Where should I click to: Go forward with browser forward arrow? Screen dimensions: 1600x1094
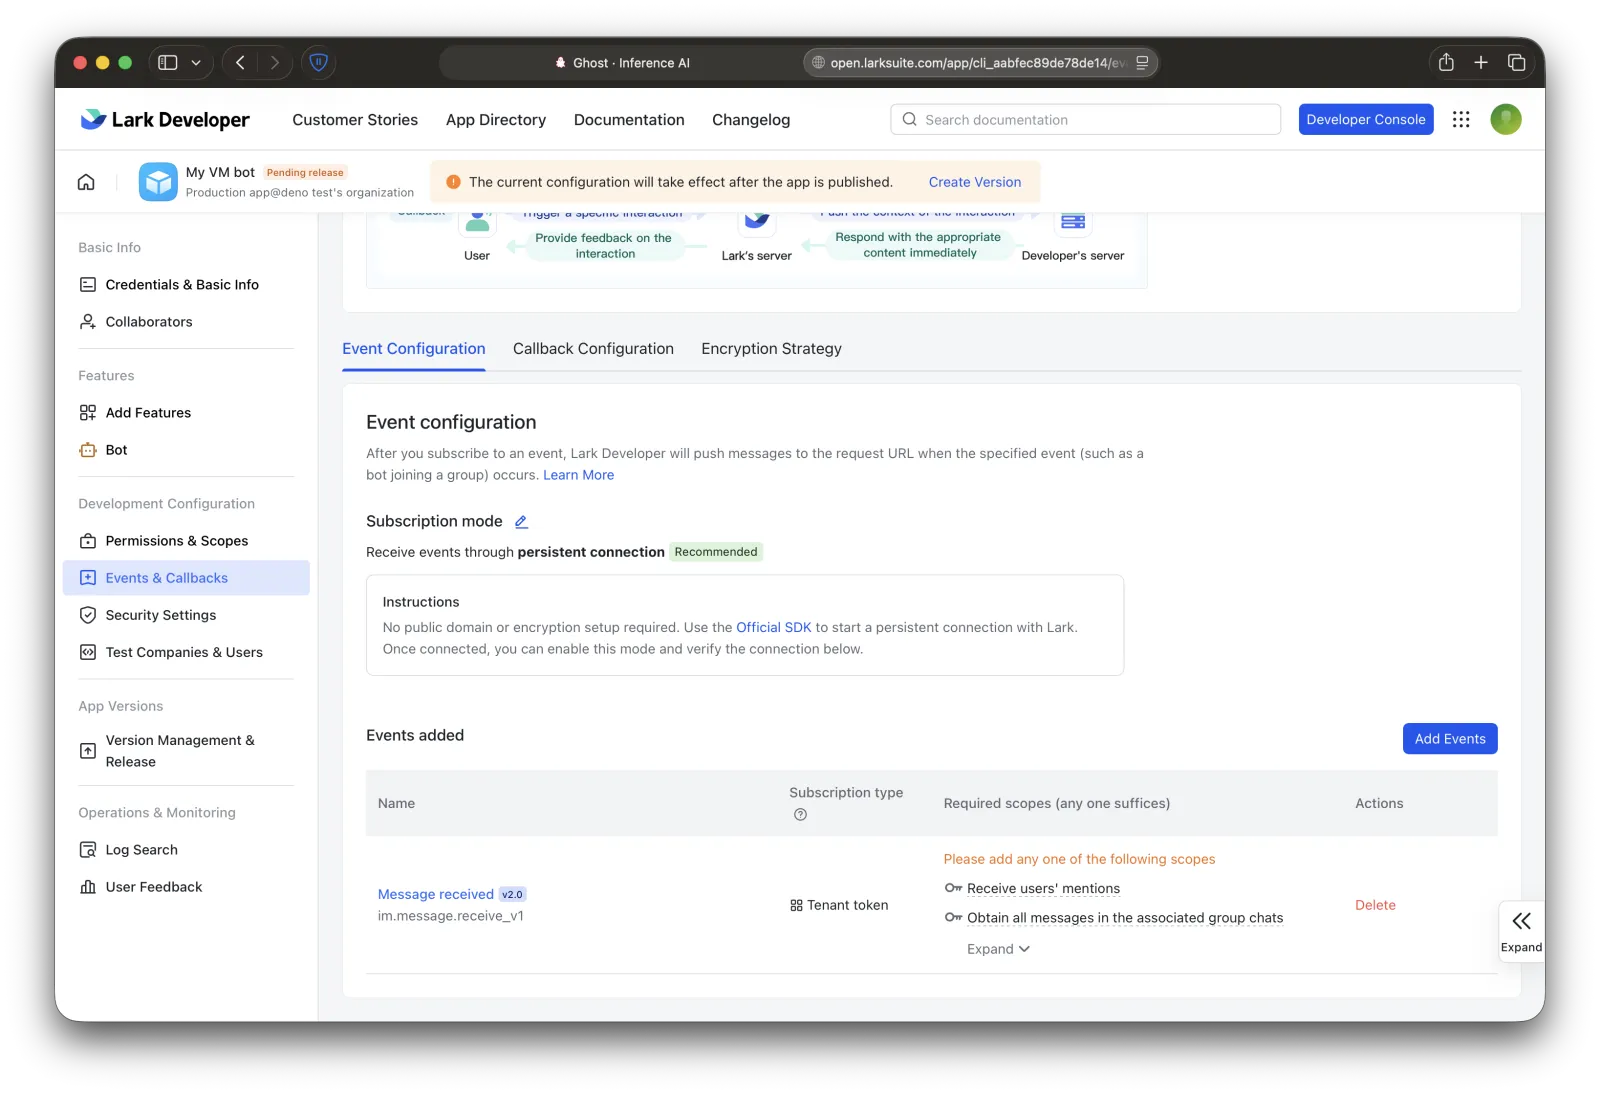point(274,63)
